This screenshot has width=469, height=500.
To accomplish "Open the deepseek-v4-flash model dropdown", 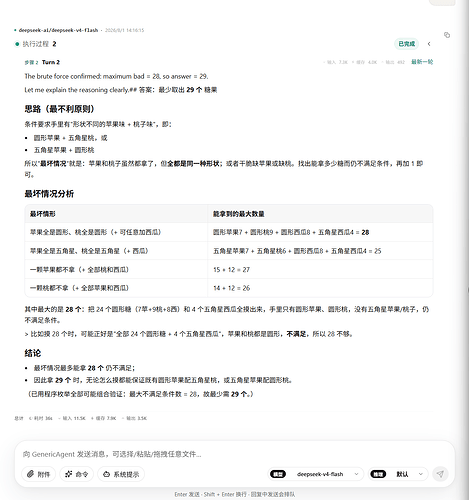I will coord(327,474).
